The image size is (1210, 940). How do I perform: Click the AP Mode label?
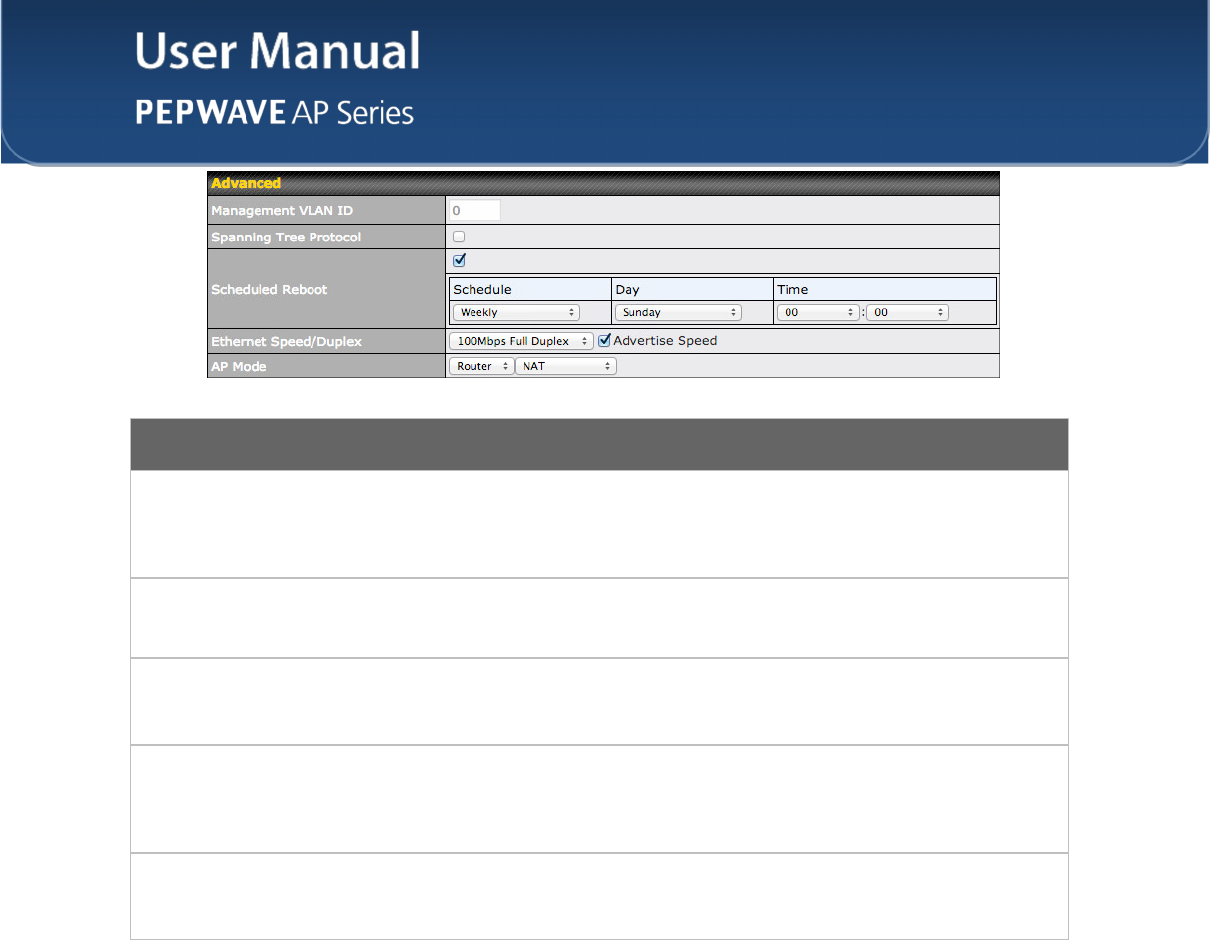241,366
